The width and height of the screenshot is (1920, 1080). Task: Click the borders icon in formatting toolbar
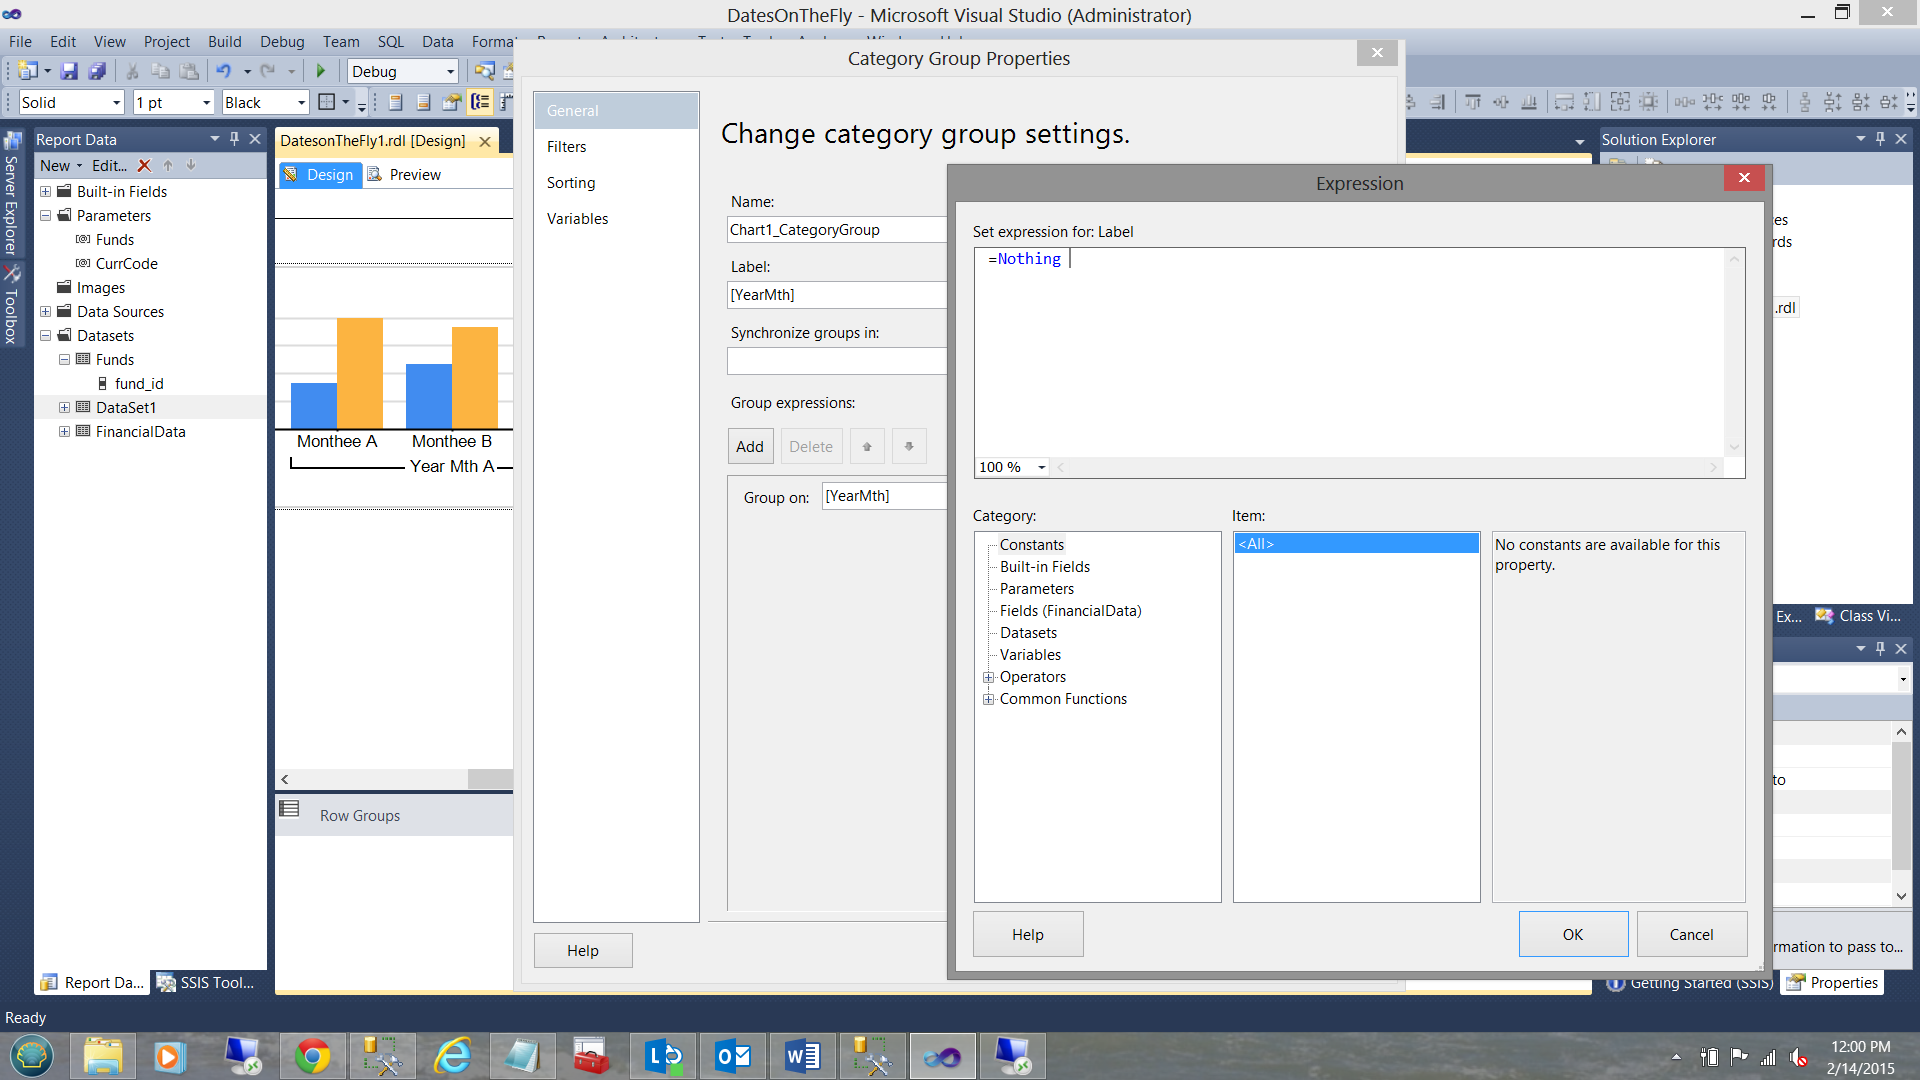[x=326, y=102]
